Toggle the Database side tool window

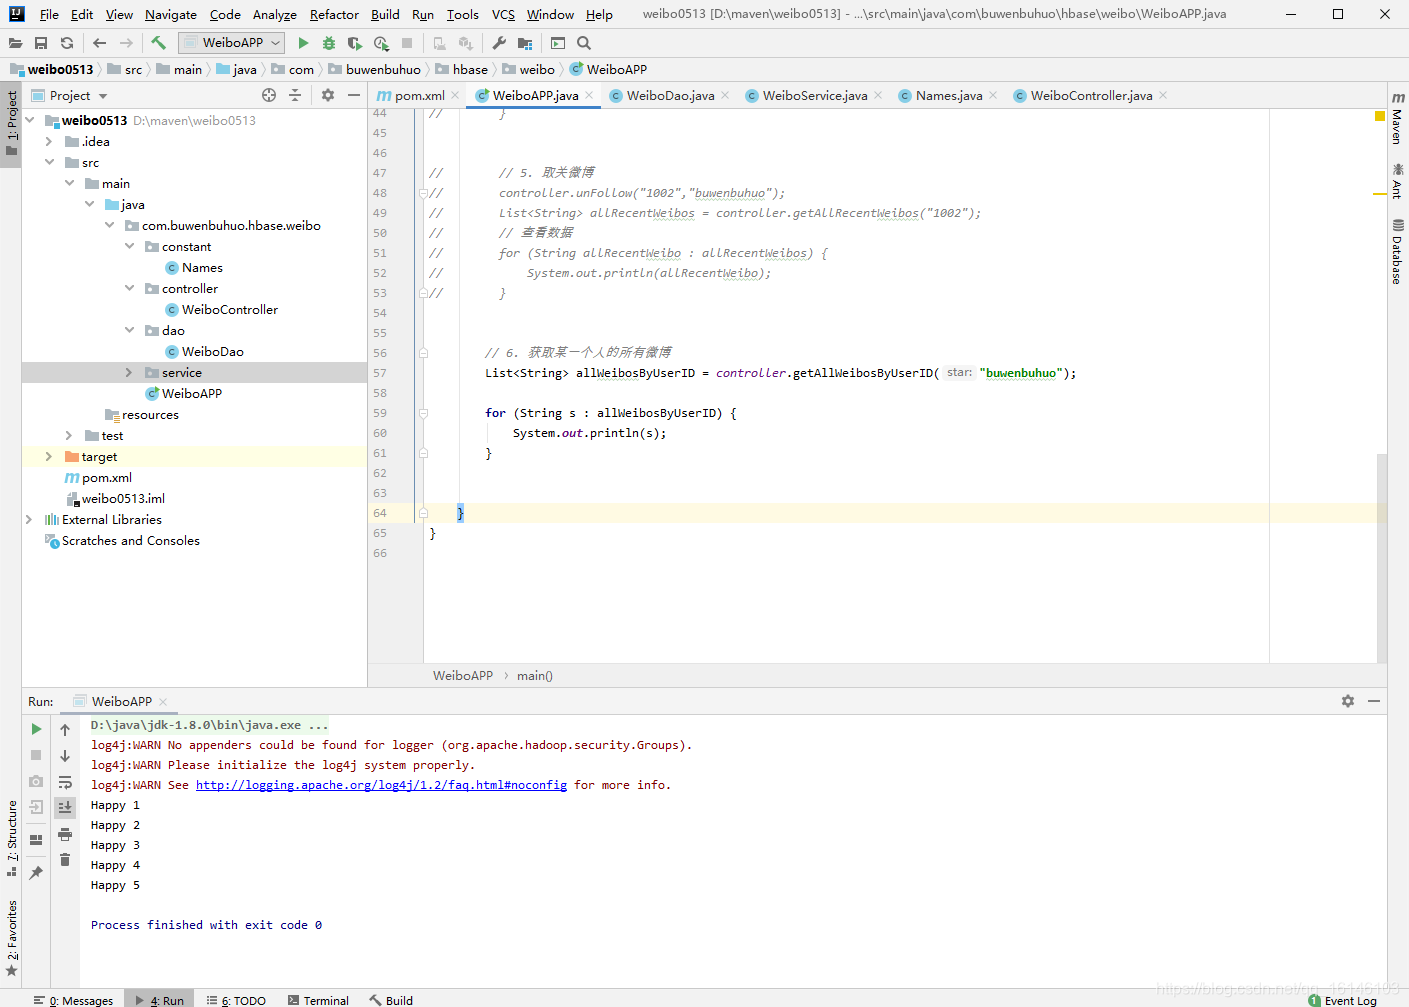[x=1398, y=251]
